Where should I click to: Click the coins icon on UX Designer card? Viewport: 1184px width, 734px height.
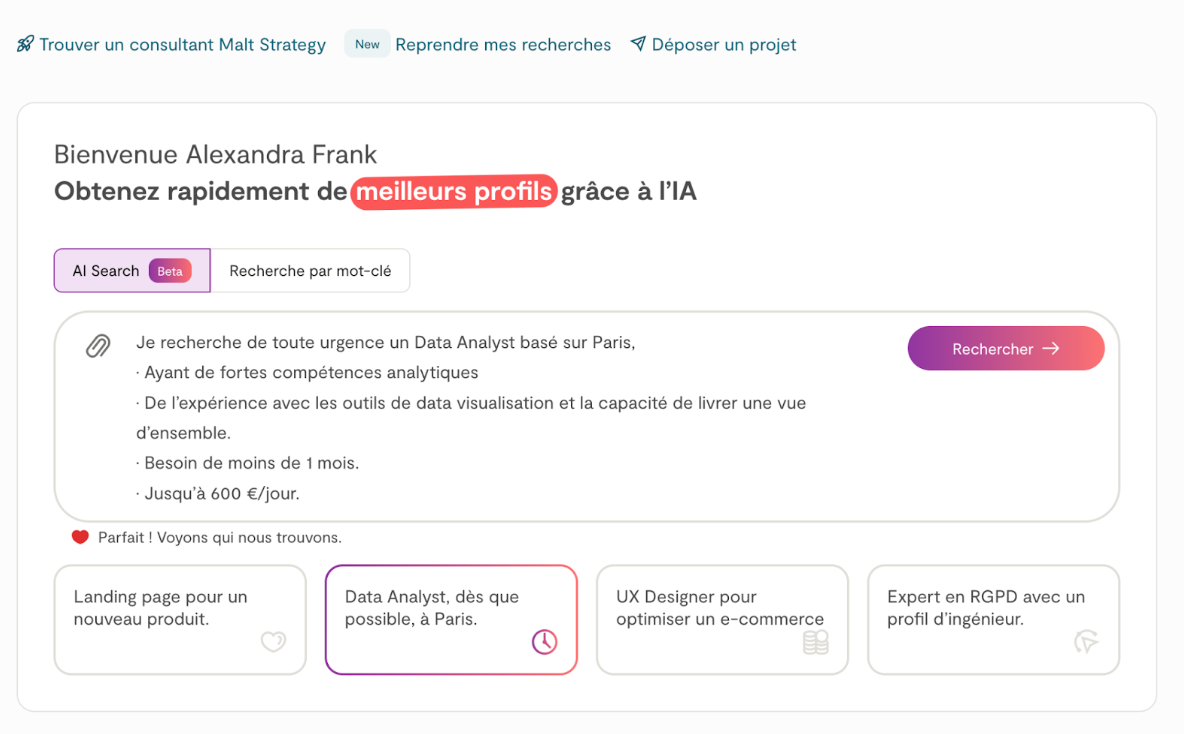point(816,642)
